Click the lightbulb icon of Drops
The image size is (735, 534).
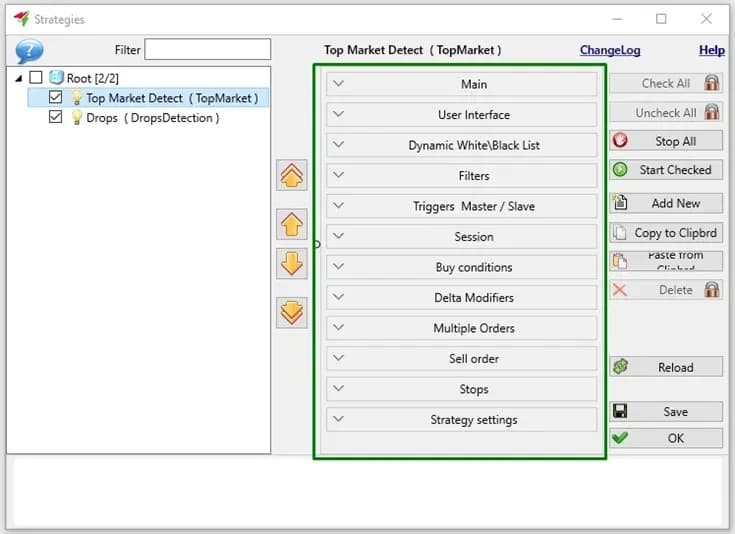[x=76, y=118]
